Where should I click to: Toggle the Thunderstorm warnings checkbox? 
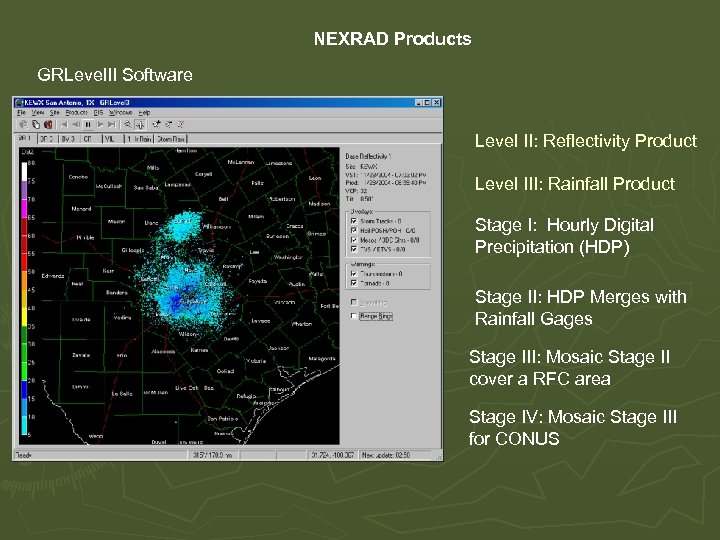pos(354,274)
